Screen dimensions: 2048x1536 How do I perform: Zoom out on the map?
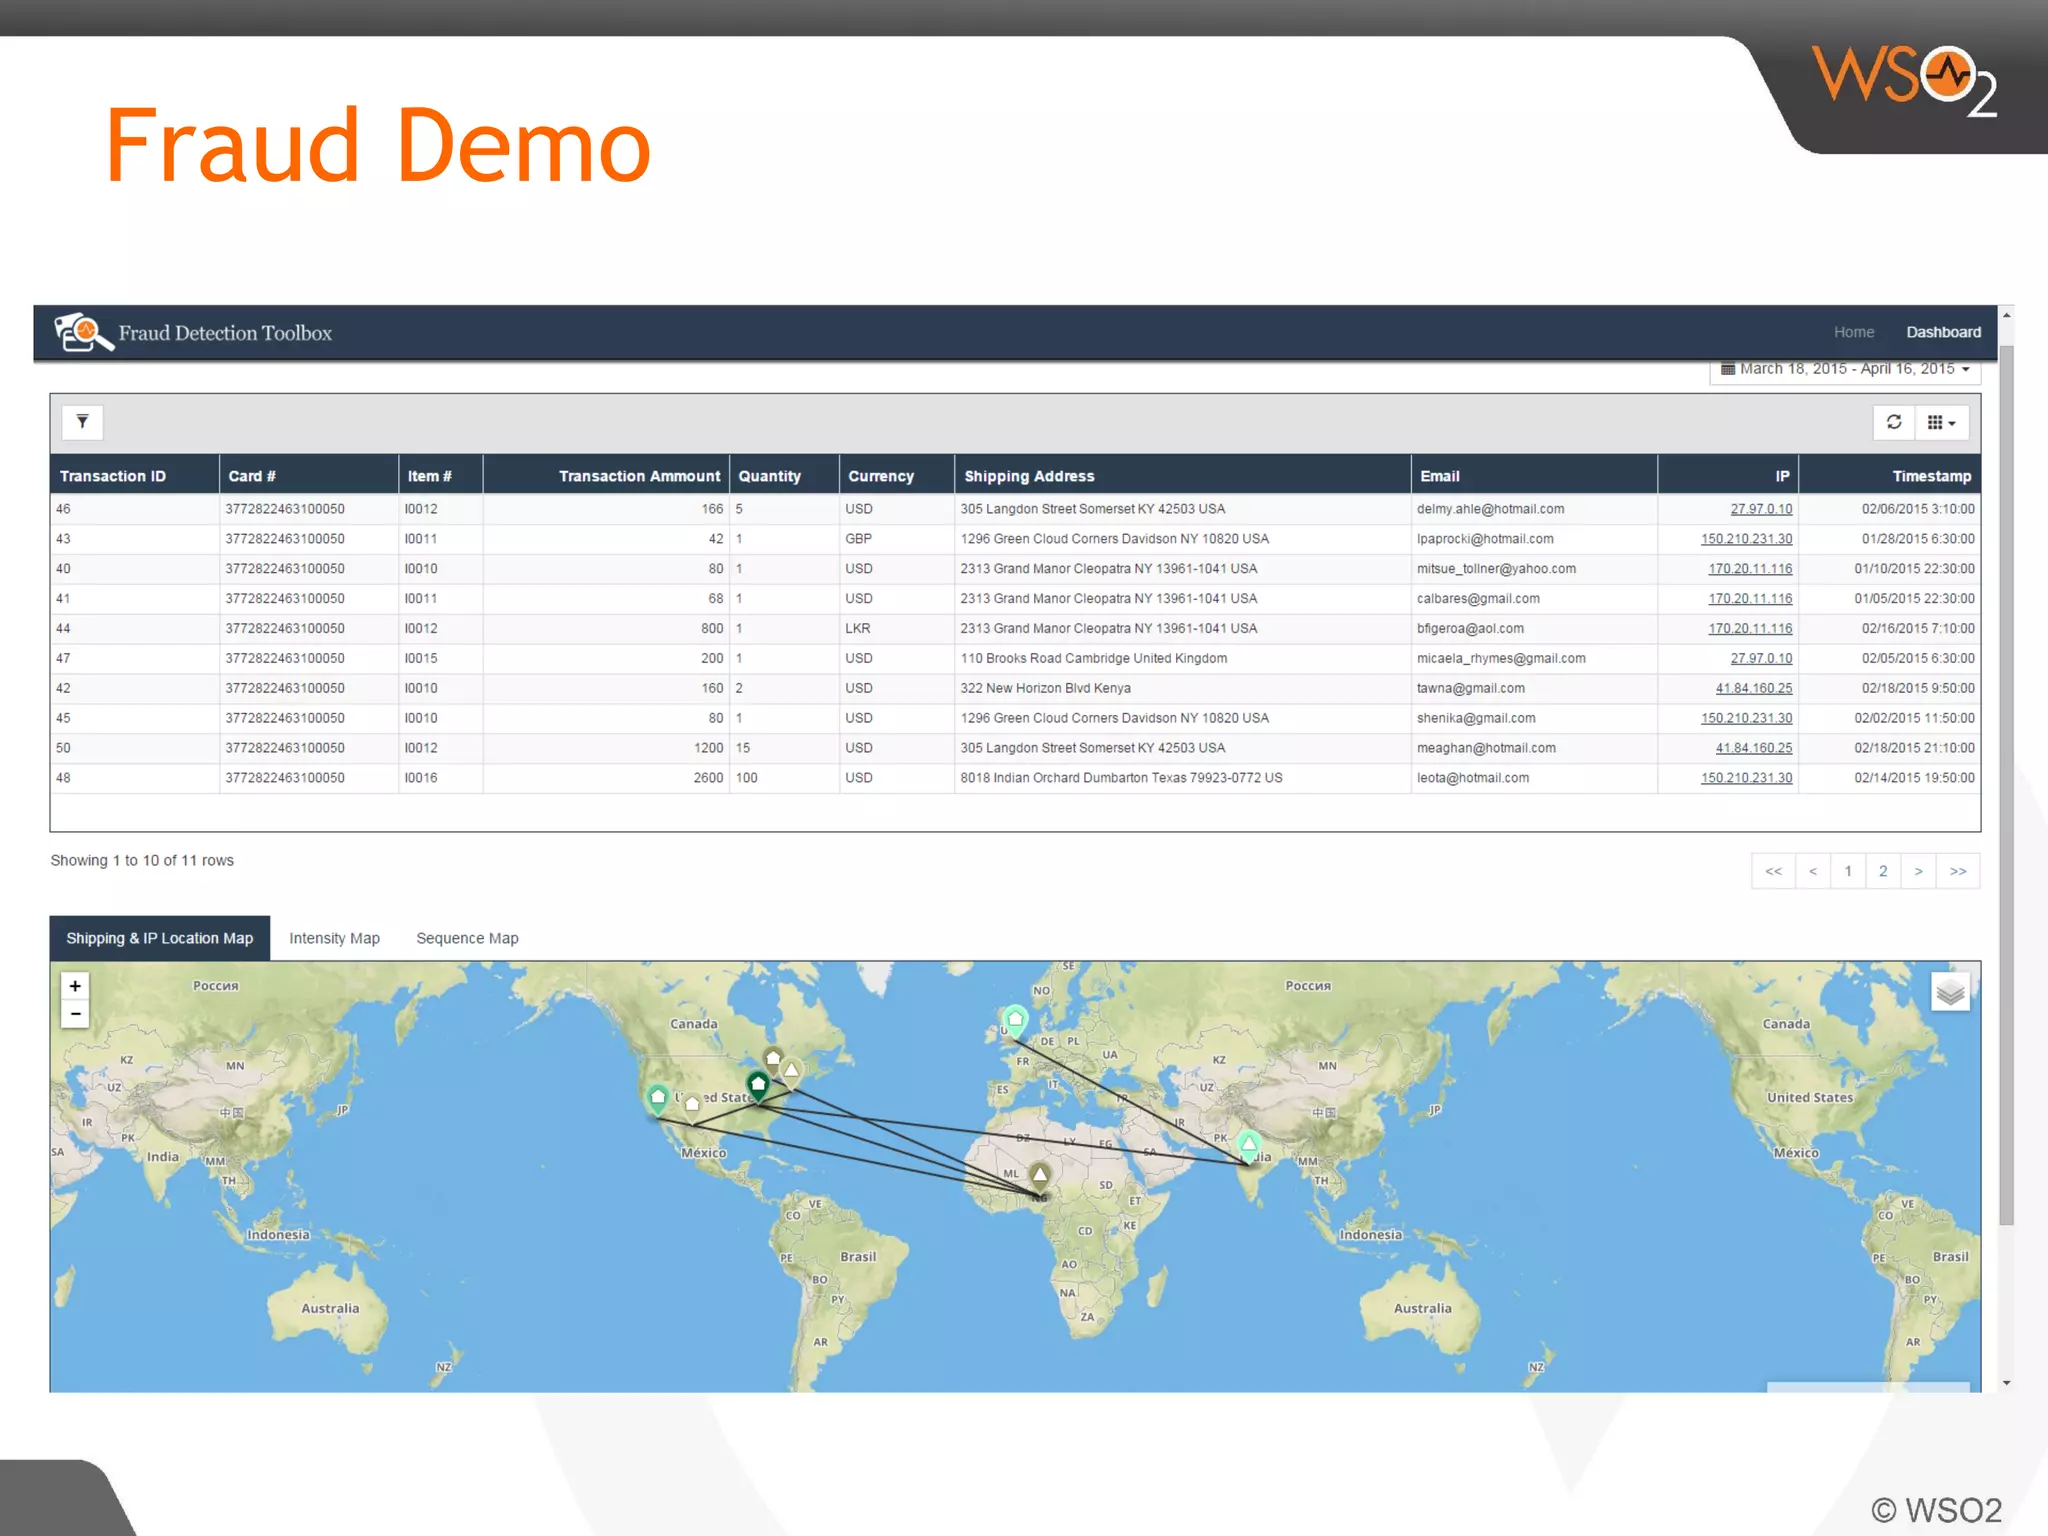(75, 1014)
